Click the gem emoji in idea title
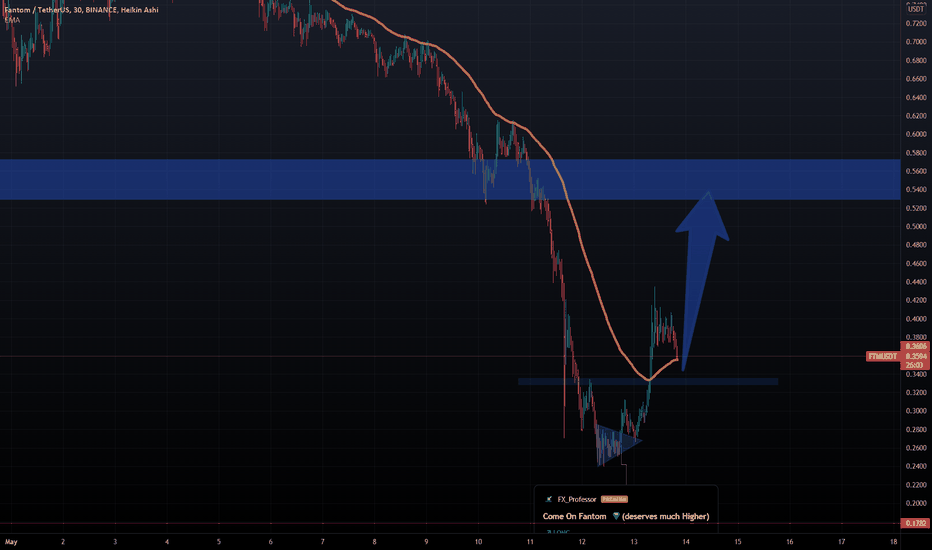This screenshot has width=932, height=550. [x=616, y=516]
